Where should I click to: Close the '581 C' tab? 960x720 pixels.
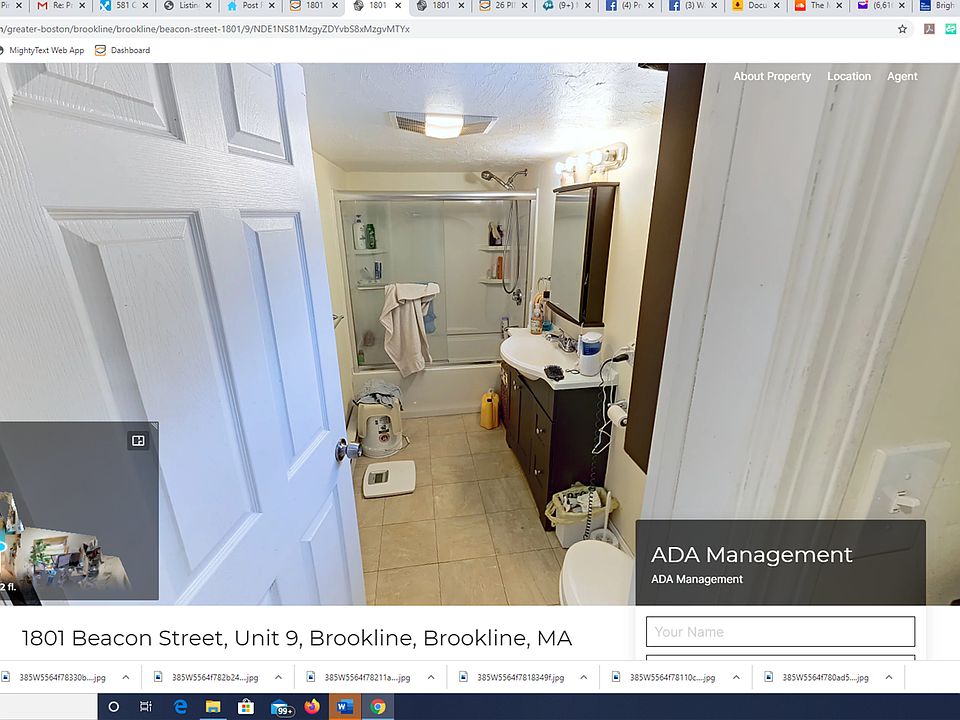[145, 6]
